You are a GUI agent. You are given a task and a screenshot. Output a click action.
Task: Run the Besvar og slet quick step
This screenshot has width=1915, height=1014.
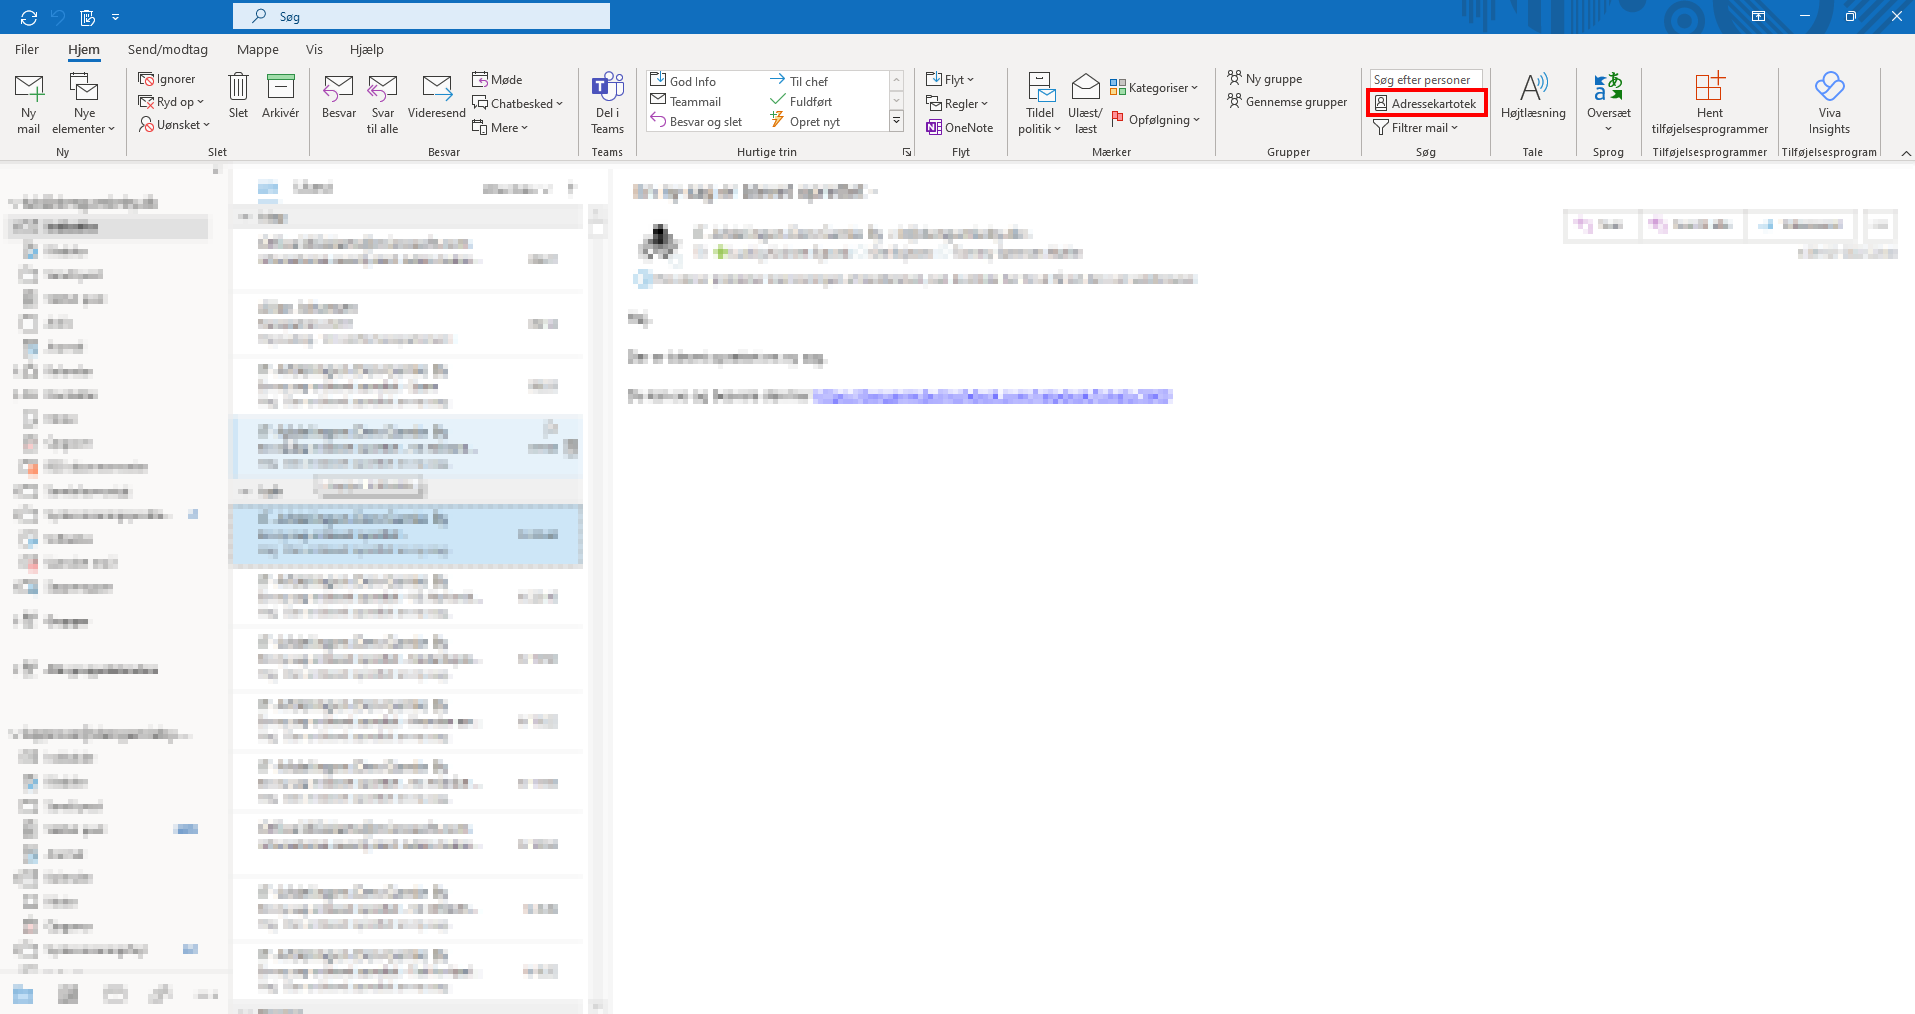click(696, 121)
